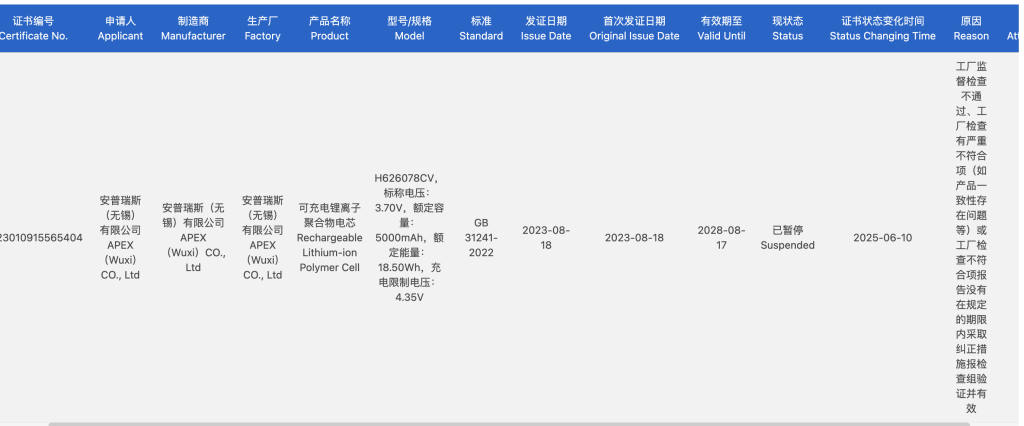Click the GB 31241-2022 standard cell
Screen dimensions: 1024x426
pos(481,238)
